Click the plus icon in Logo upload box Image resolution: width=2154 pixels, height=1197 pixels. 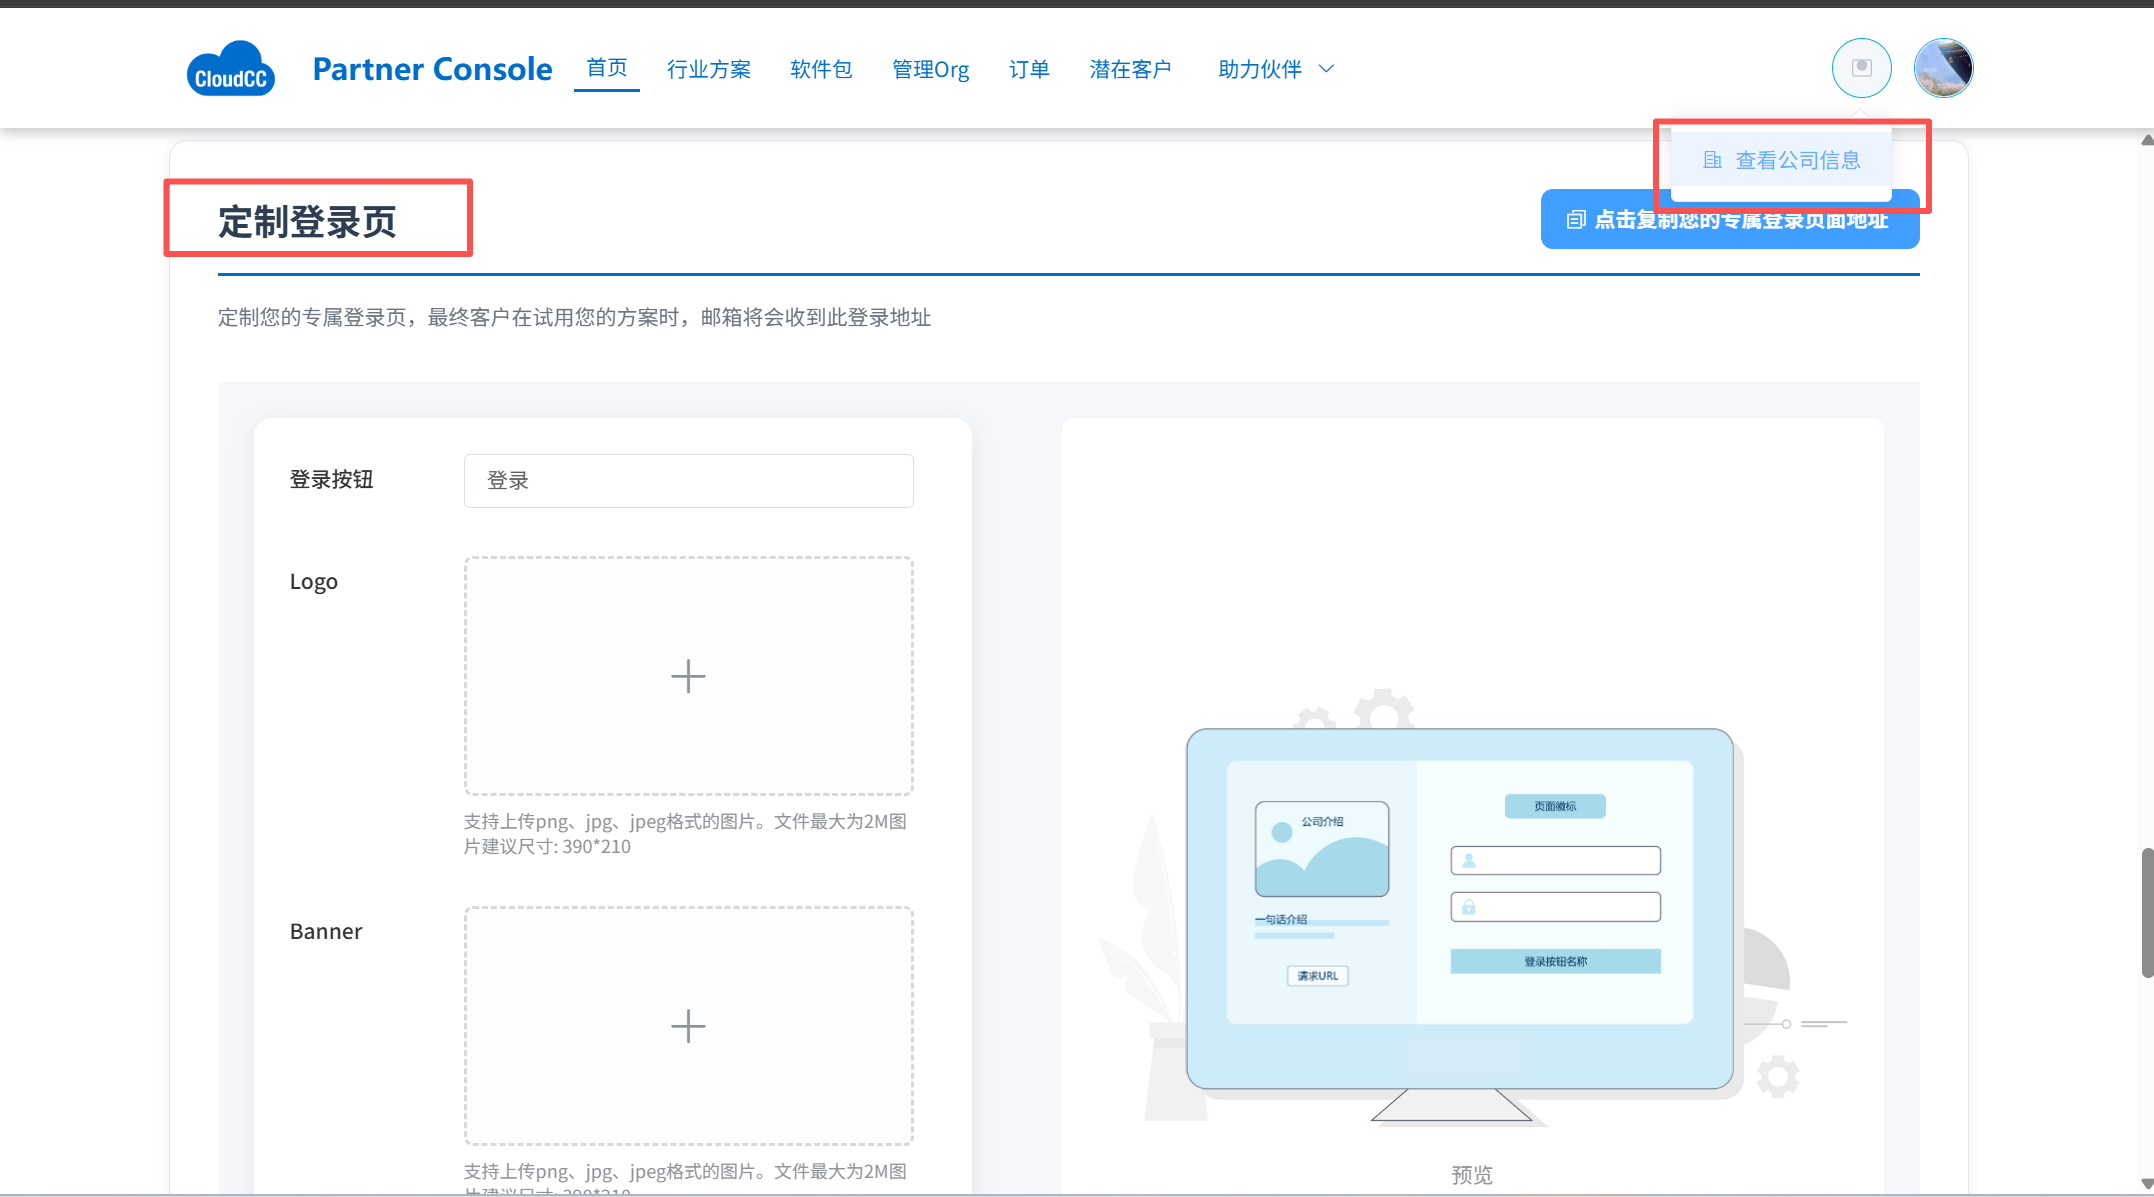point(688,676)
